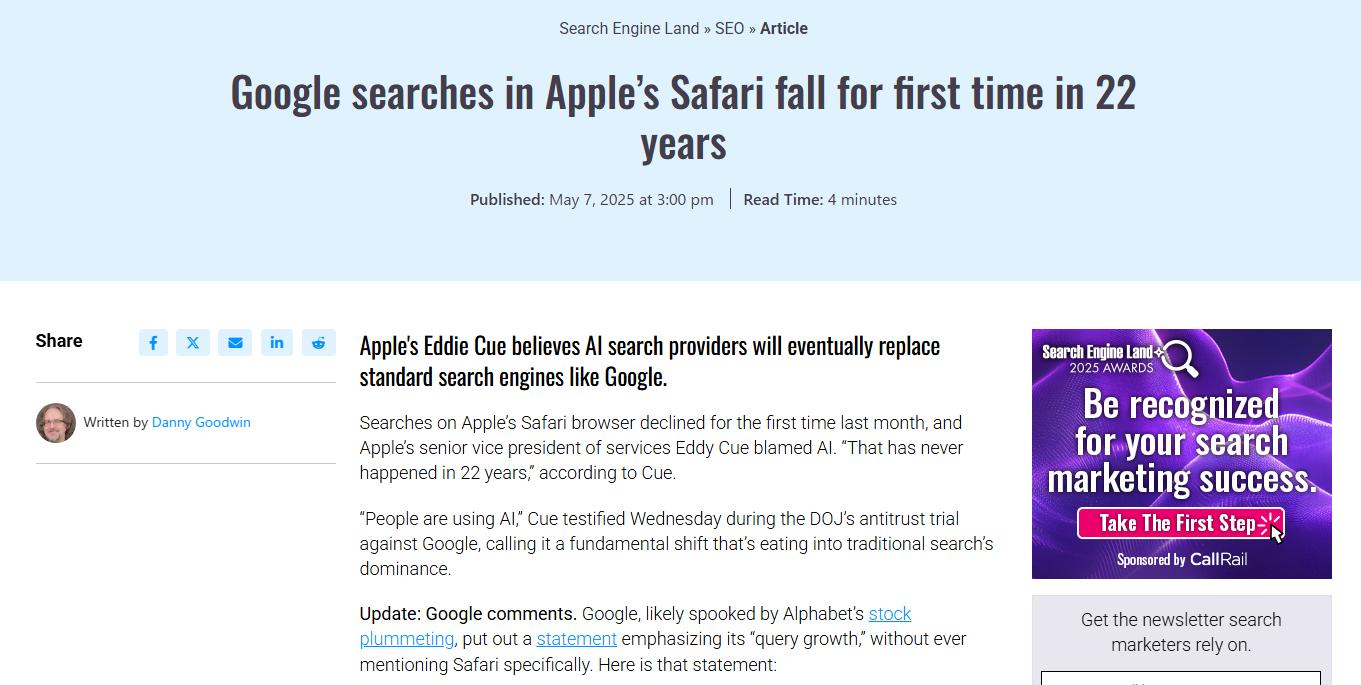Share article on X (Twitter)
The height and width of the screenshot is (685, 1361).
click(193, 343)
